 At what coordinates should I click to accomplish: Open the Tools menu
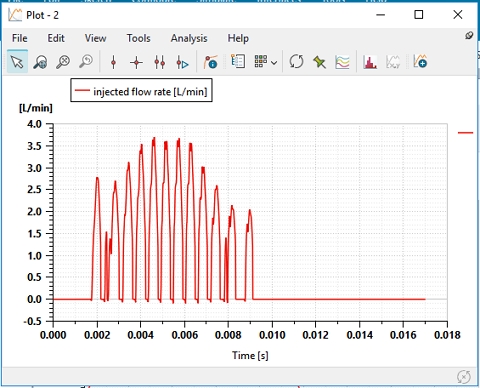tap(138, 38)
